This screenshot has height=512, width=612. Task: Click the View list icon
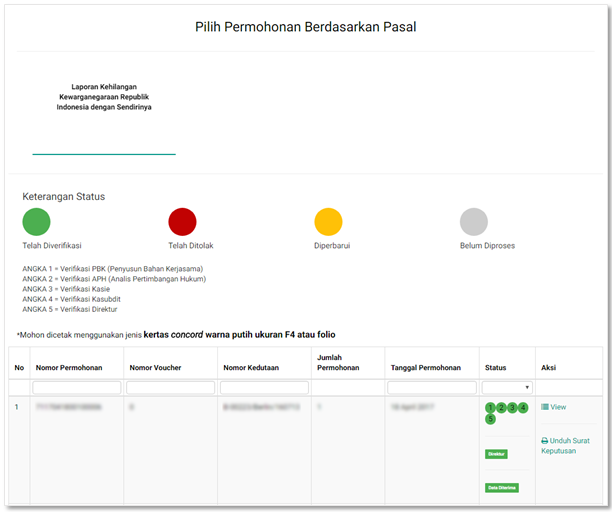click(x=545, y=407)
